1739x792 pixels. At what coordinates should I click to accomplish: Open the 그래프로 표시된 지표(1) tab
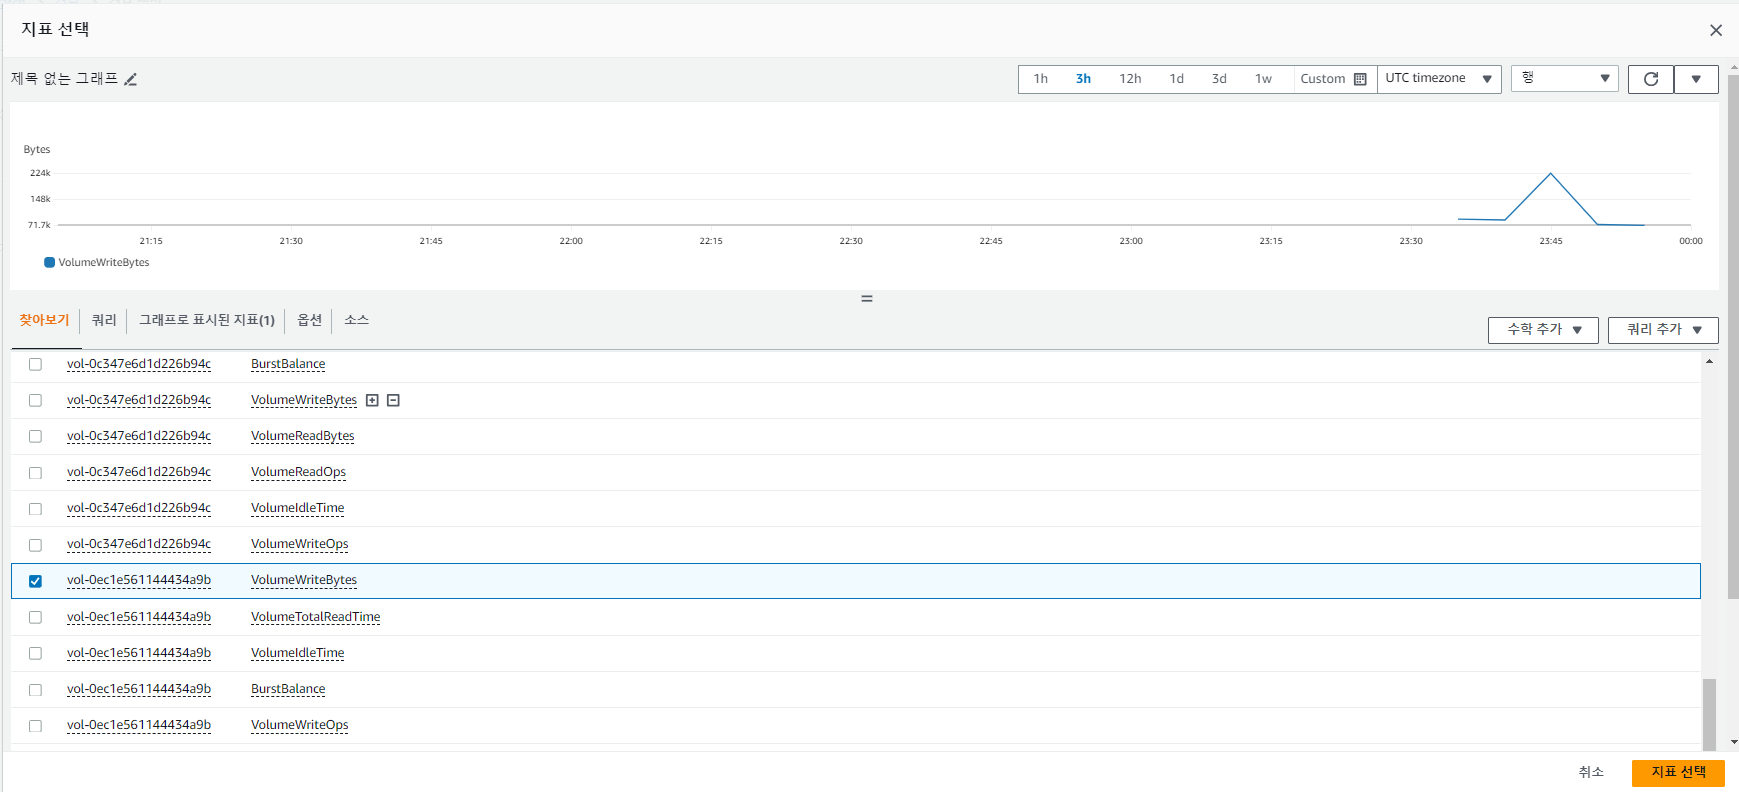(x=206, y=320)
